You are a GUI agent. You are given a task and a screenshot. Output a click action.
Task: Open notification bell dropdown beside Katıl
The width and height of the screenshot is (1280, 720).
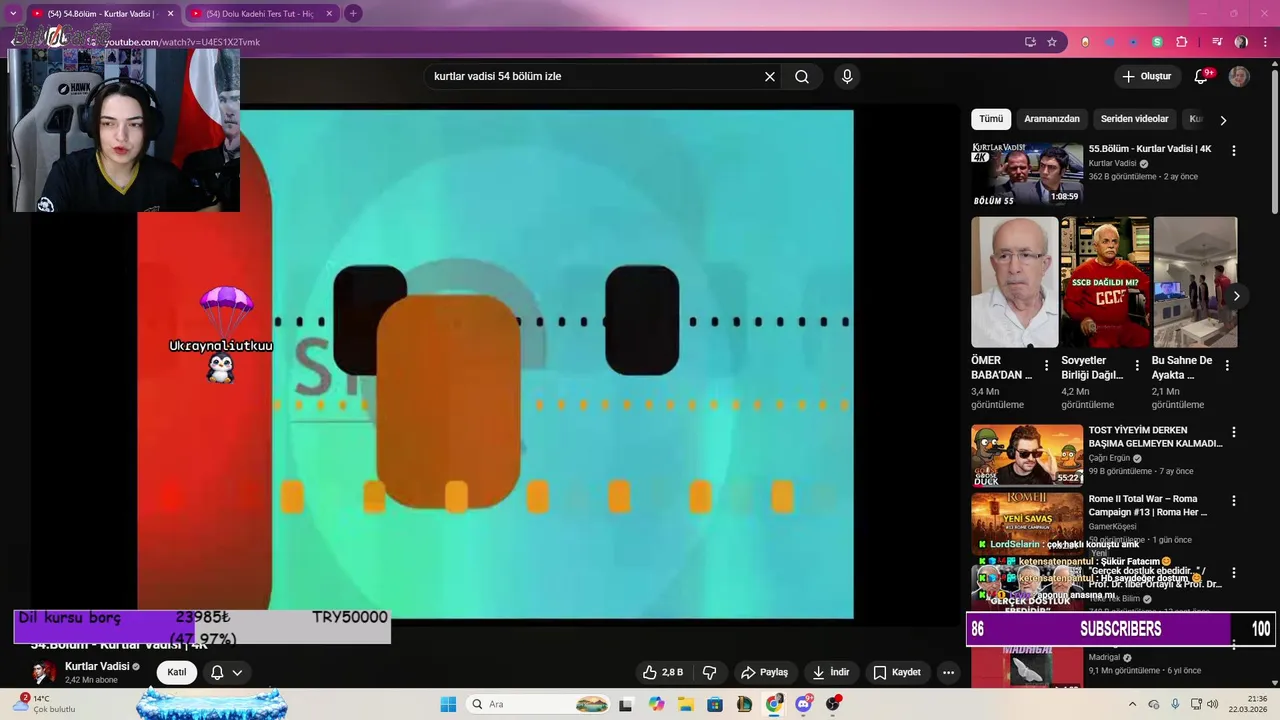tap(227, 672)
